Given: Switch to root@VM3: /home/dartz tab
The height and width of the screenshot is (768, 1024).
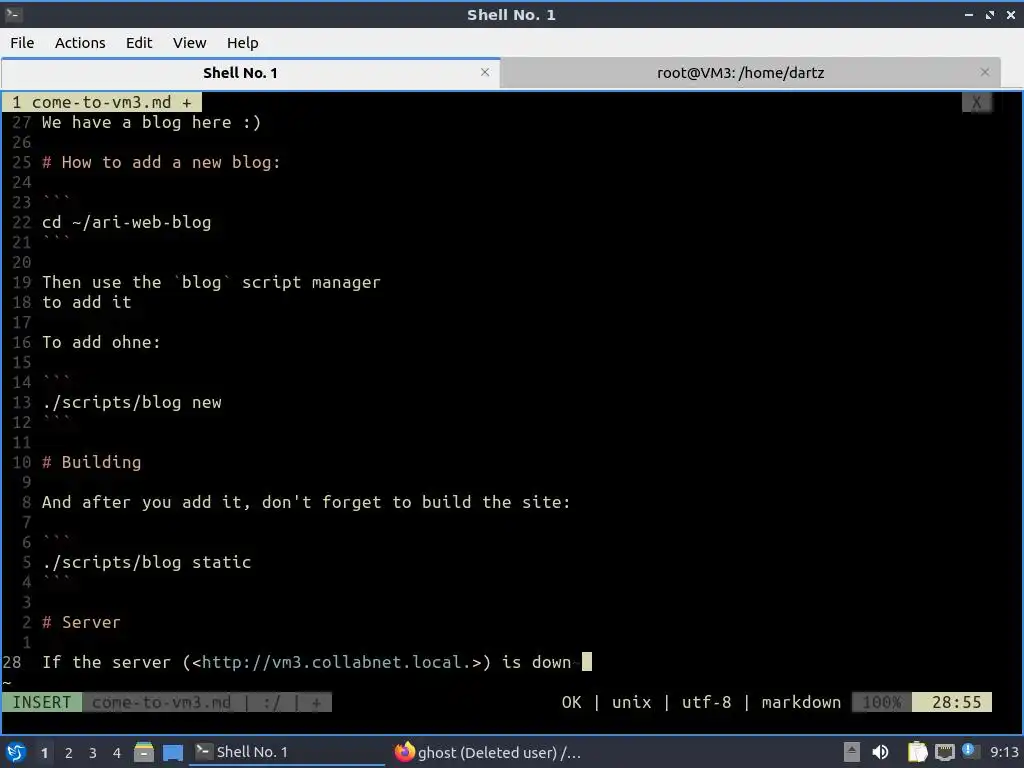Looking at the screenshot, I should coord(740,72).
